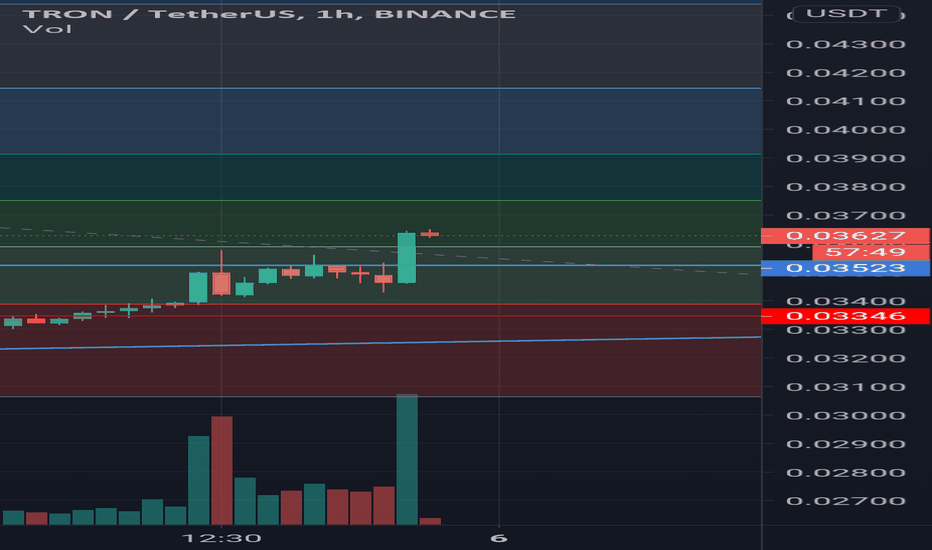Click the 0.03200 price scale value

(846, 359)
